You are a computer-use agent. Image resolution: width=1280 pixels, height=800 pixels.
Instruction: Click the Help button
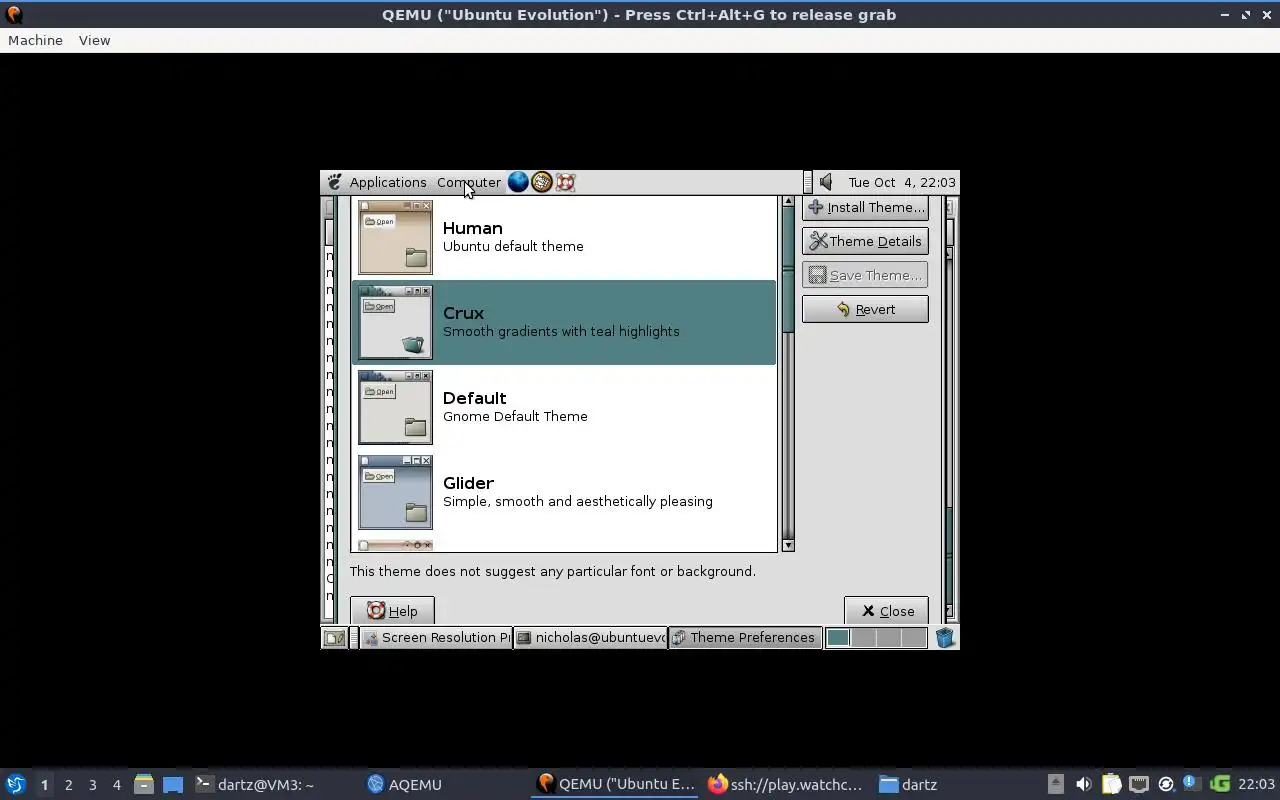point(392,611)
